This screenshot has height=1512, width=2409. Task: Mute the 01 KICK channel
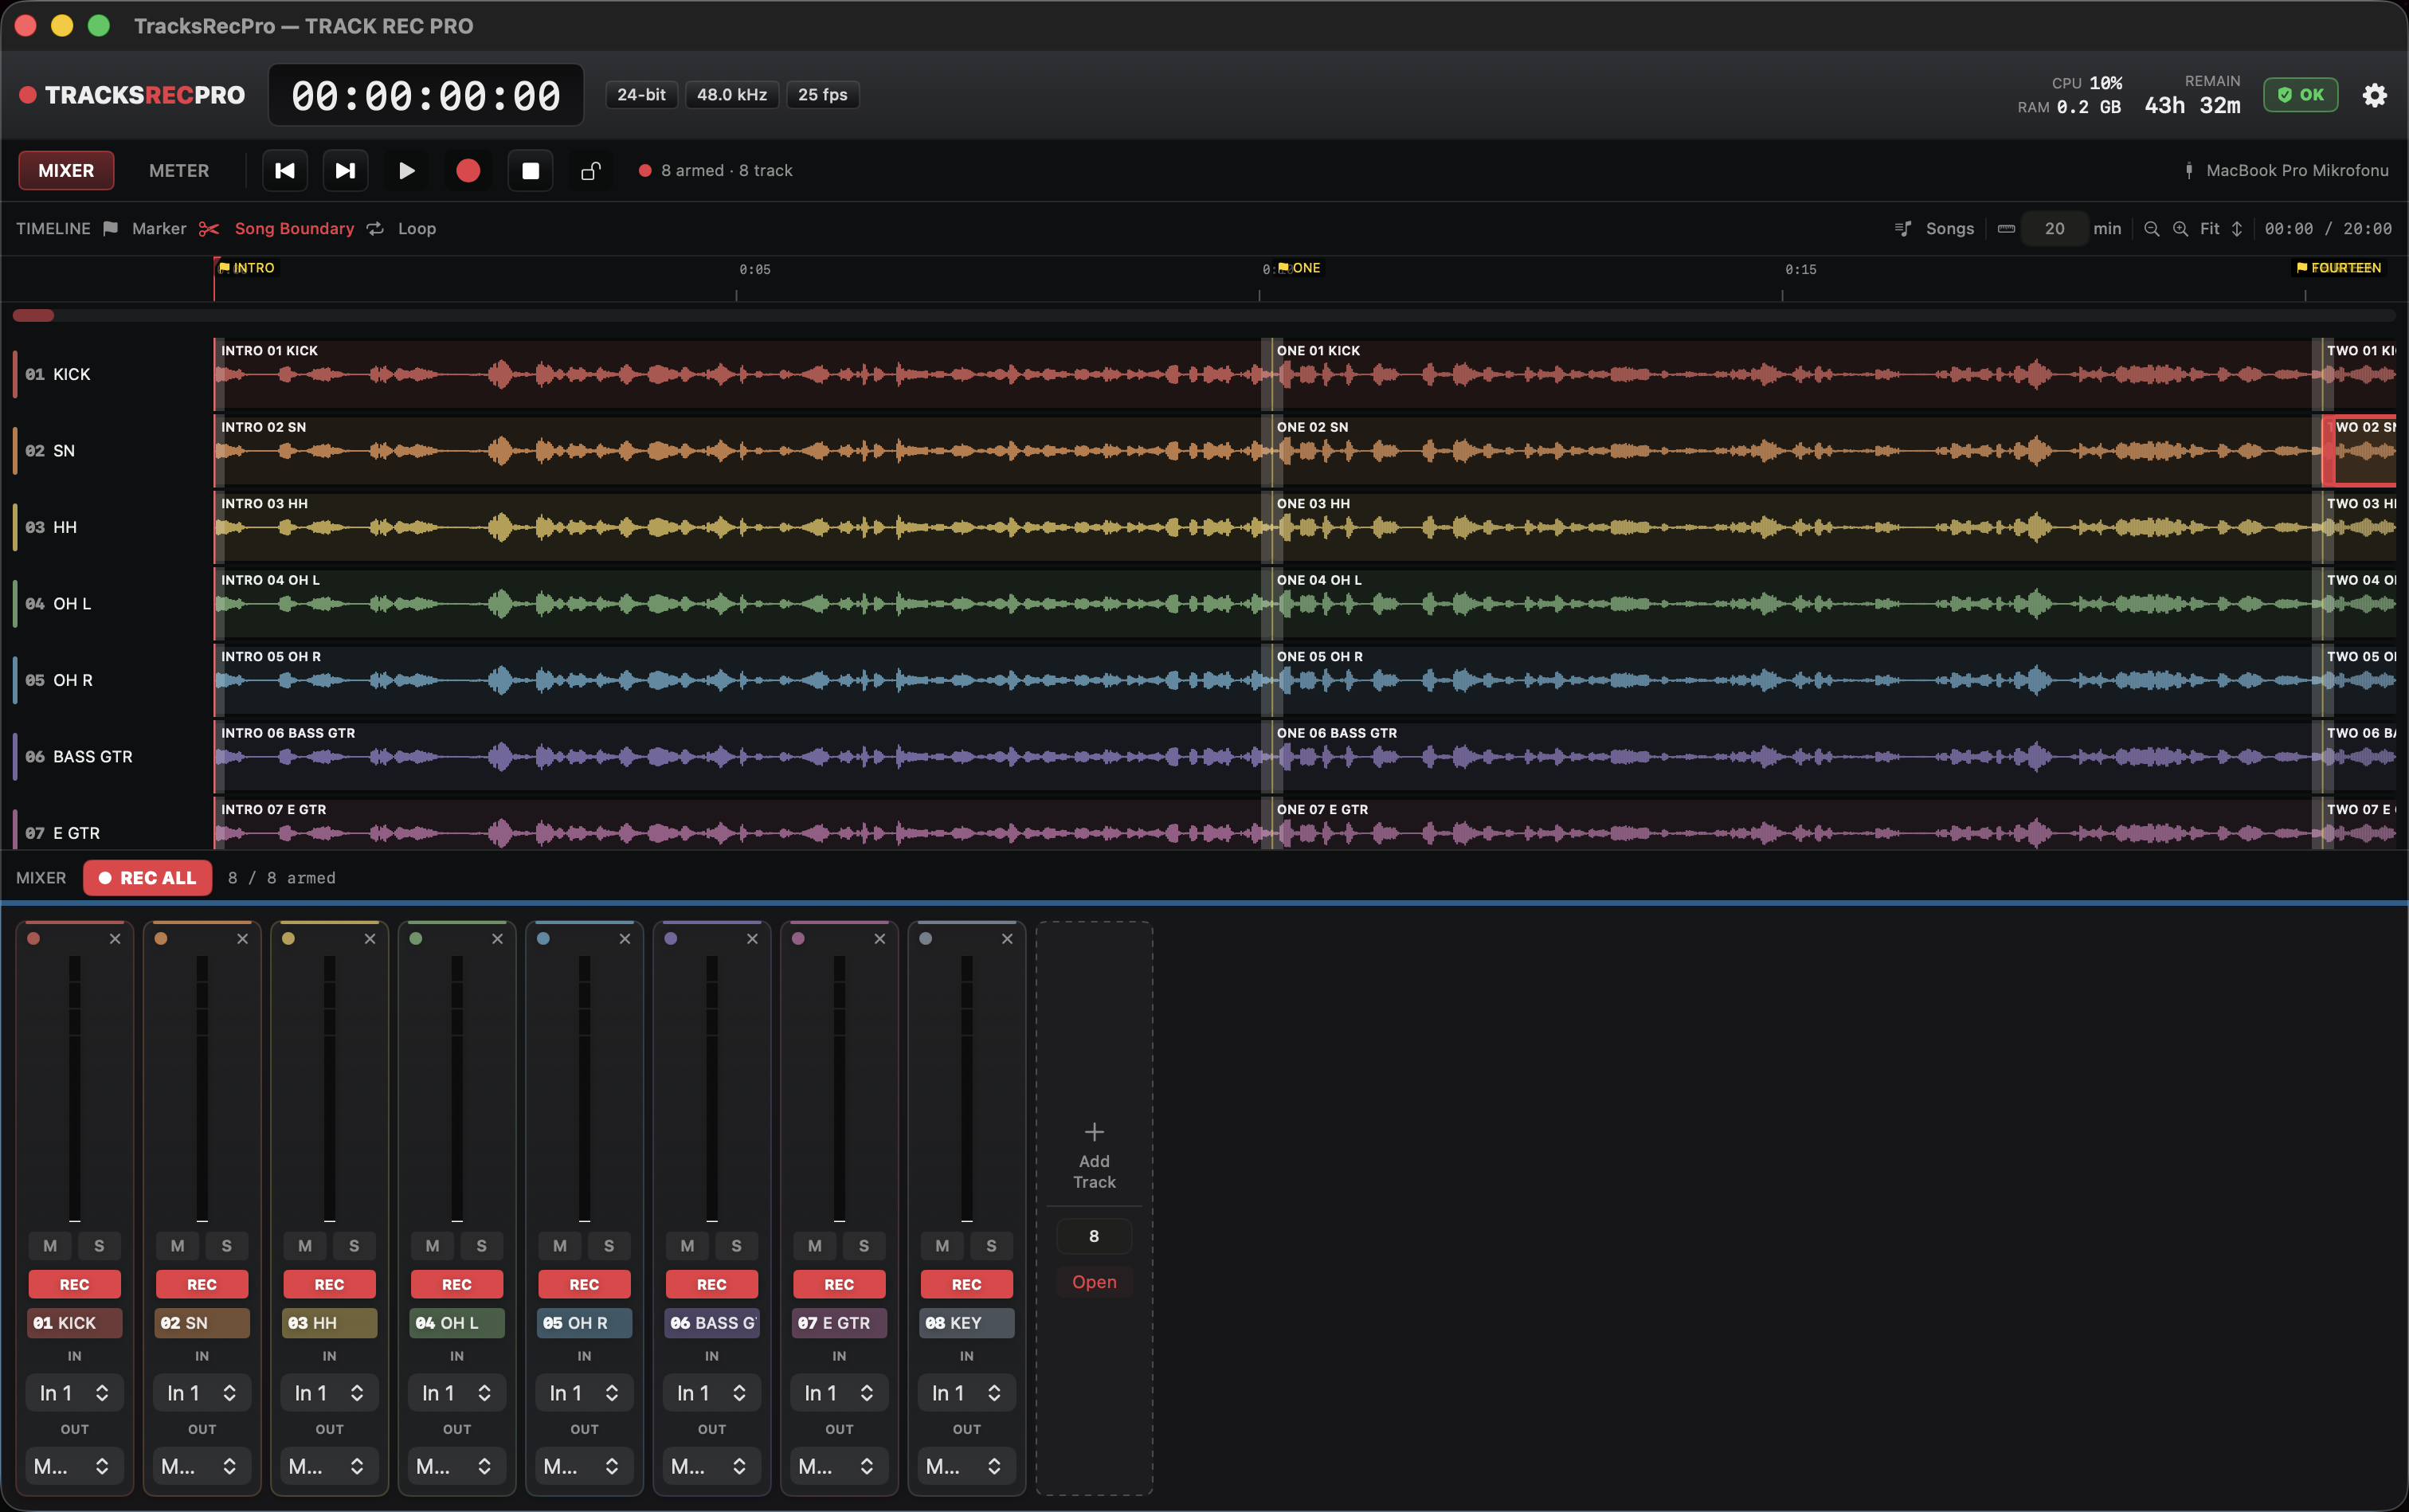click(50, 1246)
